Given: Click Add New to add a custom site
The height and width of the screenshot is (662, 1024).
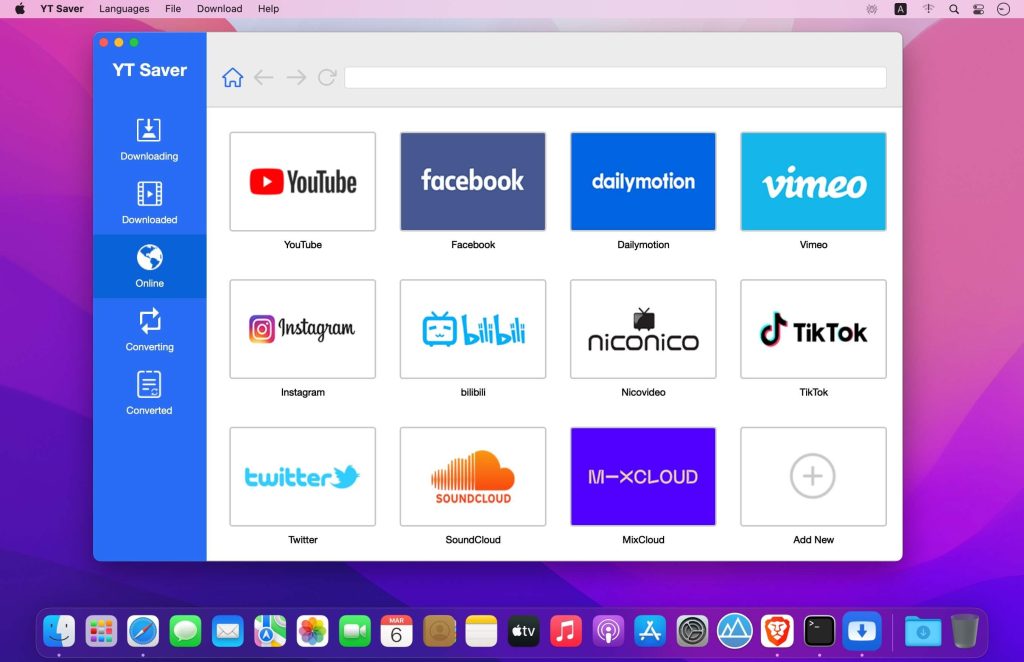Looking at the screenshot, I should [x=813, y=477].
